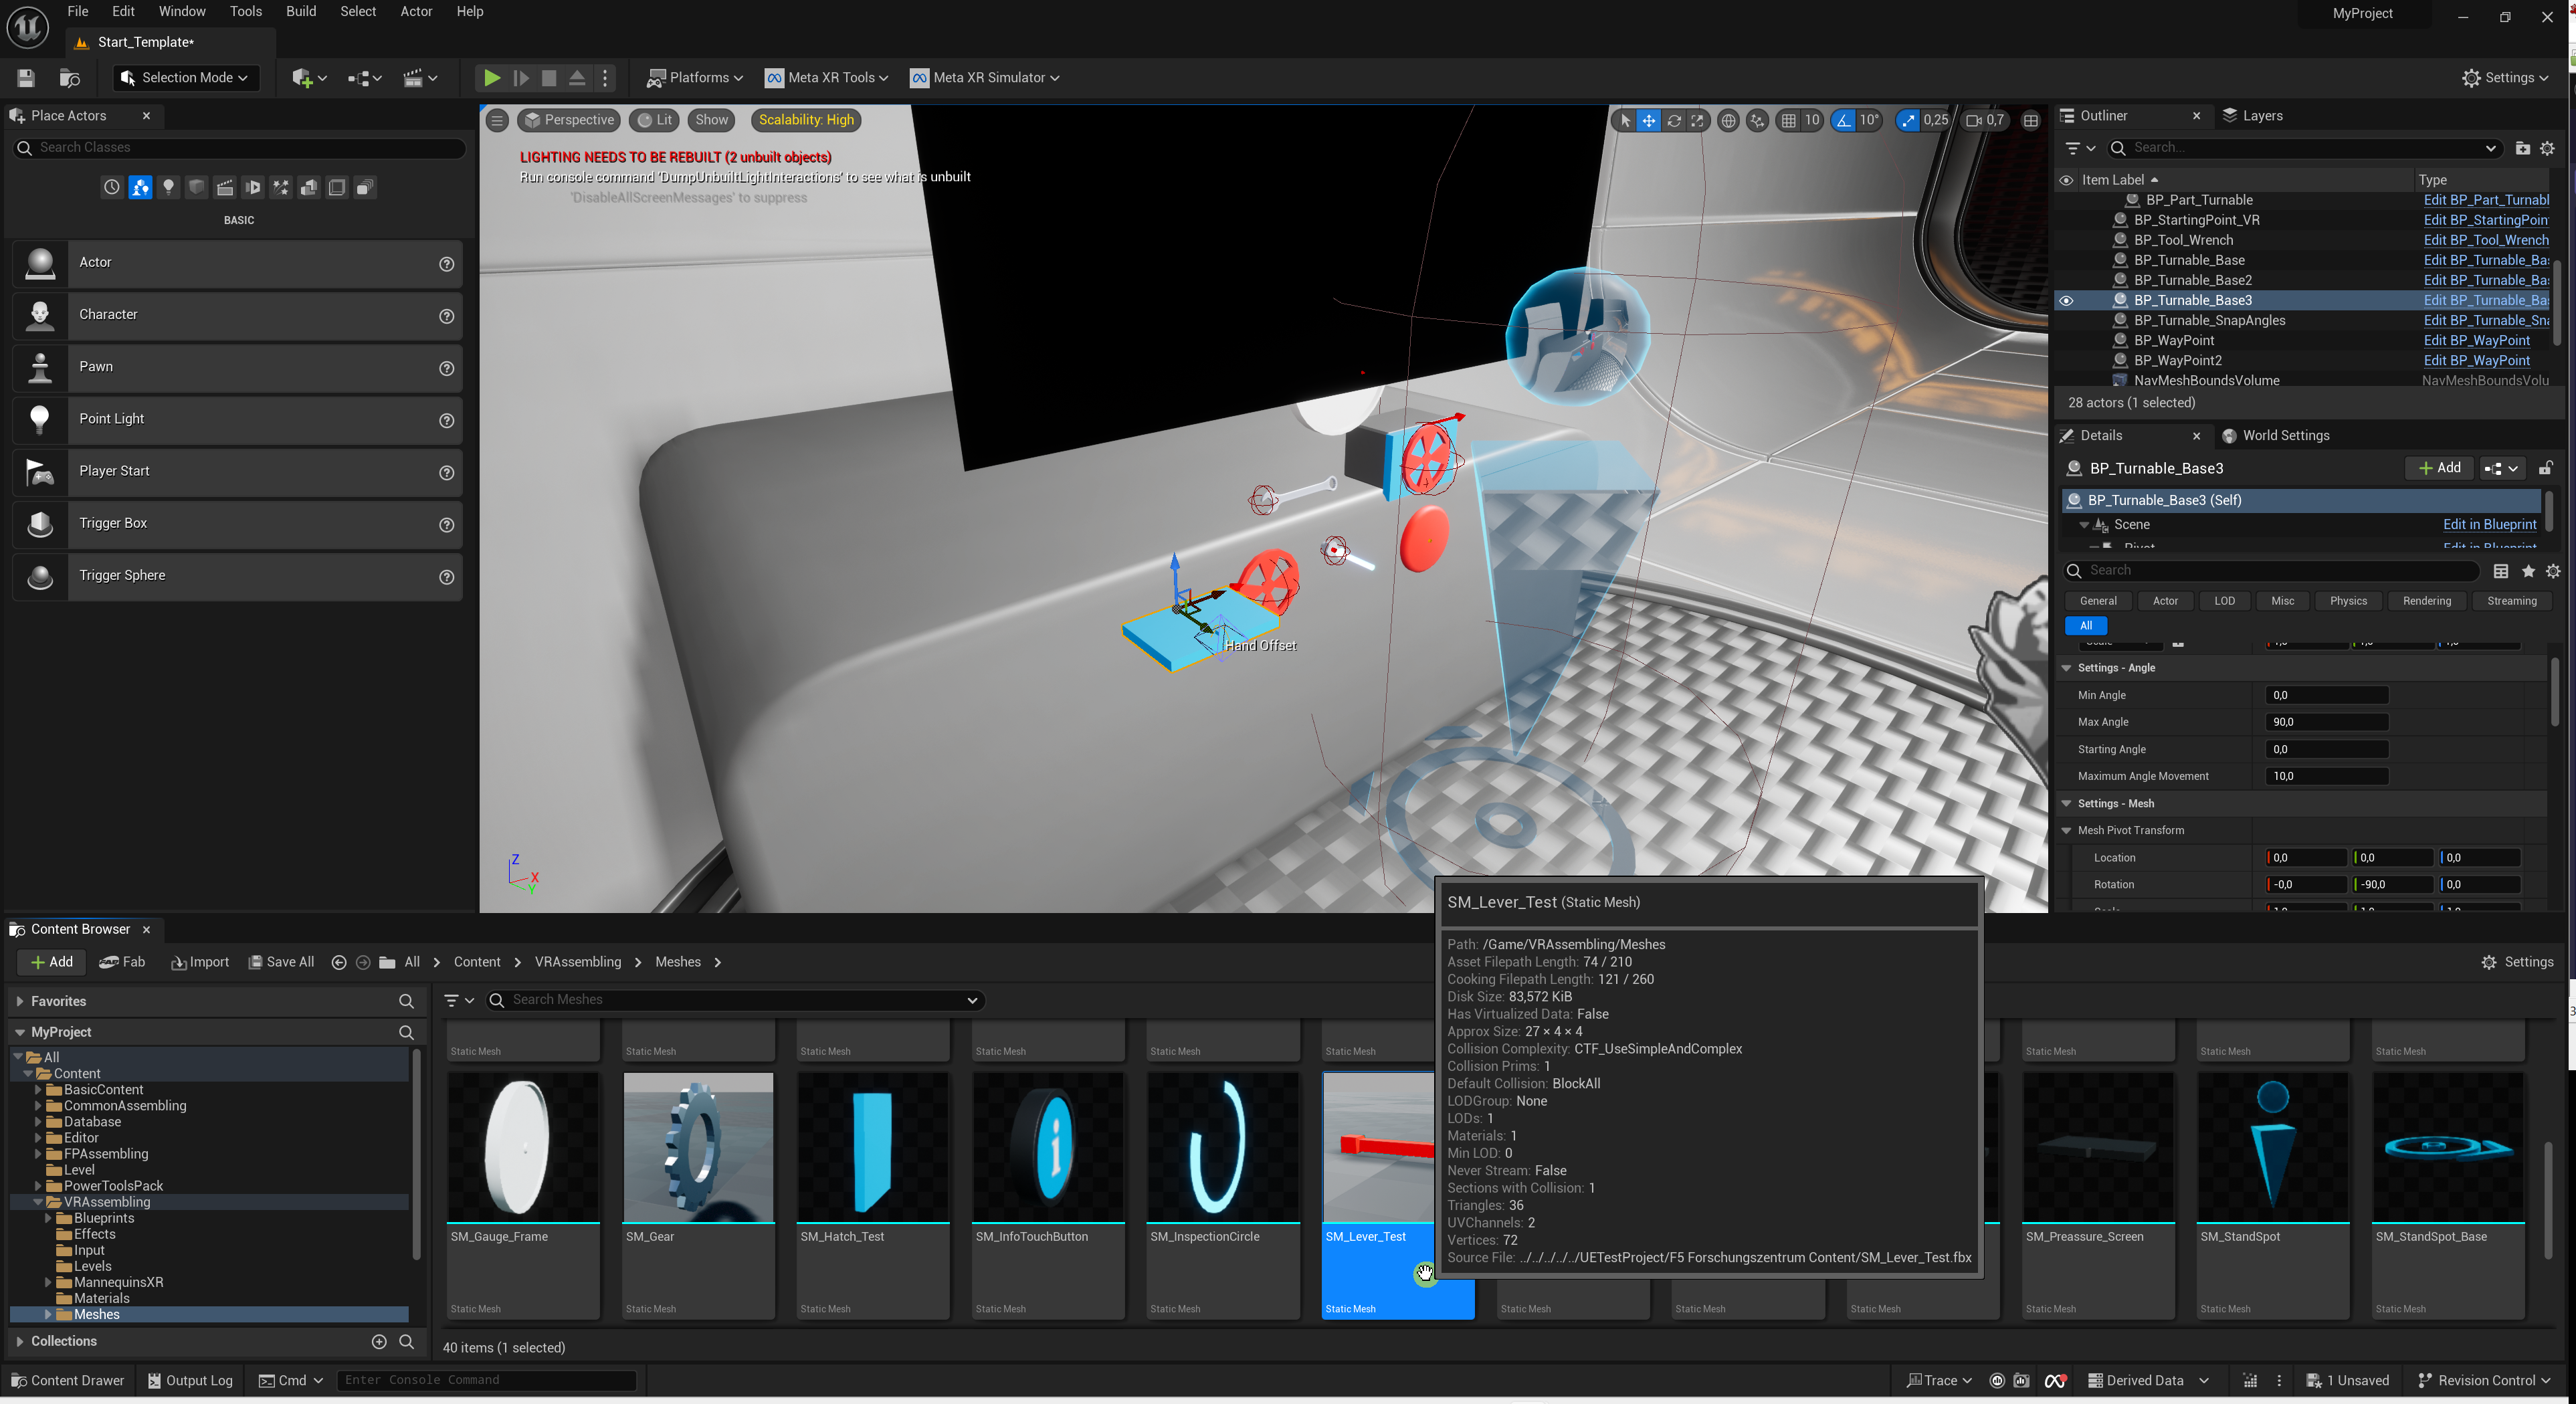Click the green Play level button
Image resolution: width=2576 pixels, height=1404 pixels.
pos(491,77)
